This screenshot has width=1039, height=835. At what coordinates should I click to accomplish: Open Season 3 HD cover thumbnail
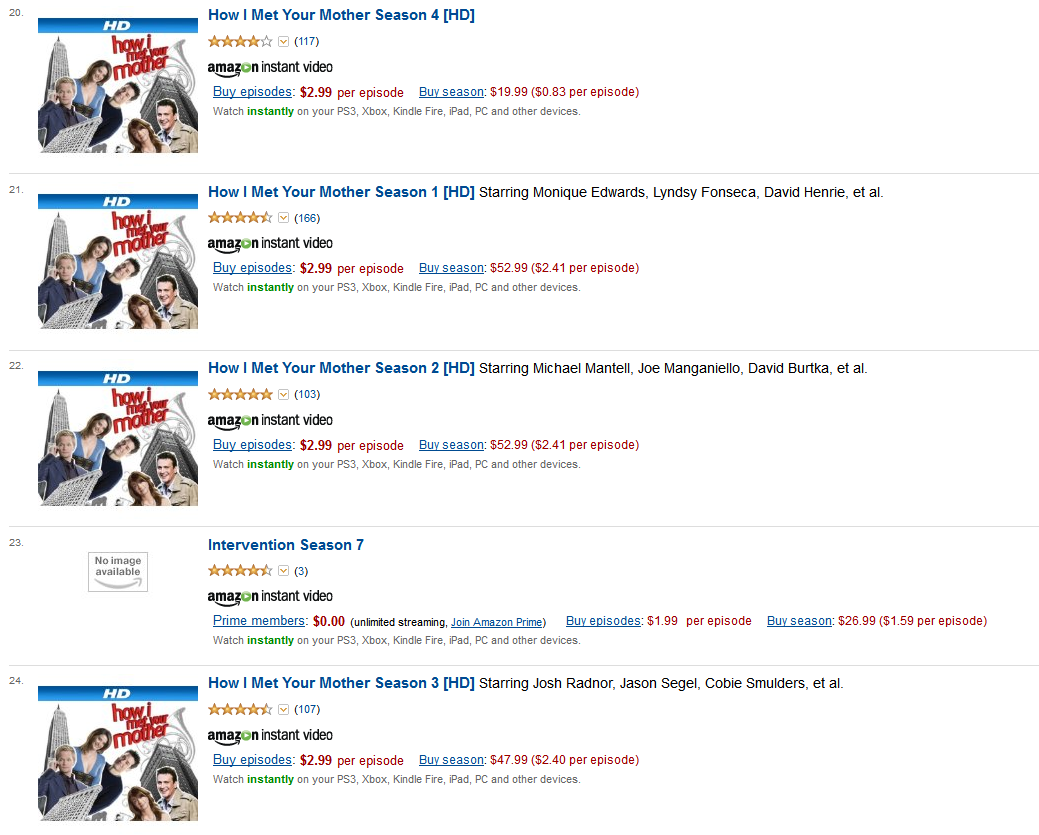click(x=118, y=753)
